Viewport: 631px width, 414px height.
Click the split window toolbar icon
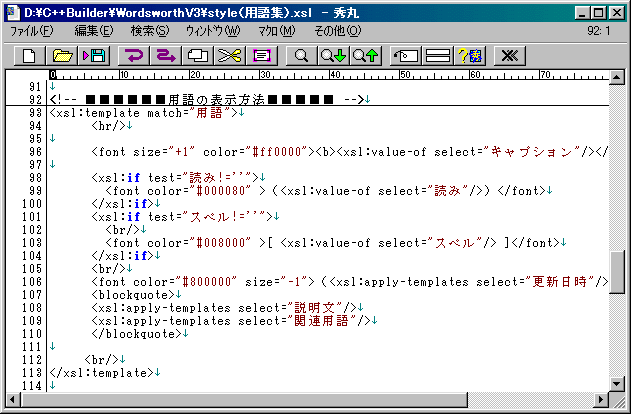pos(437,55)
